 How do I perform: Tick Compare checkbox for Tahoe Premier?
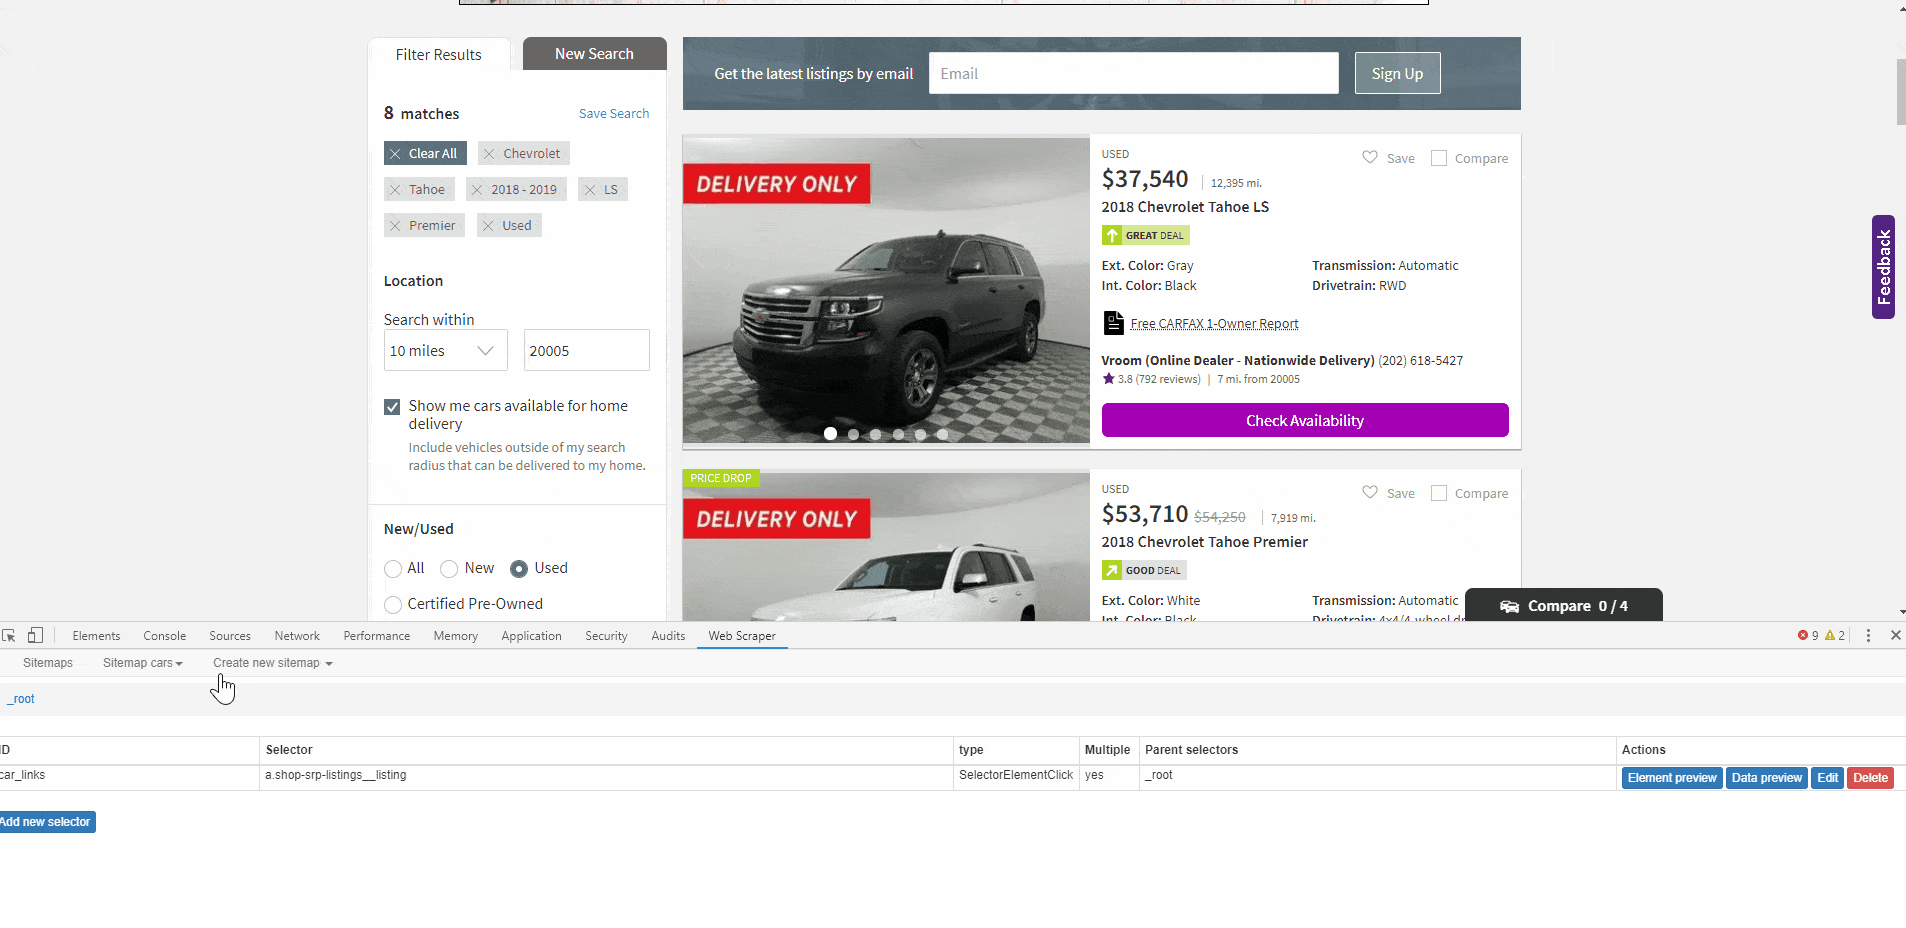click(x=1439, y=493)
